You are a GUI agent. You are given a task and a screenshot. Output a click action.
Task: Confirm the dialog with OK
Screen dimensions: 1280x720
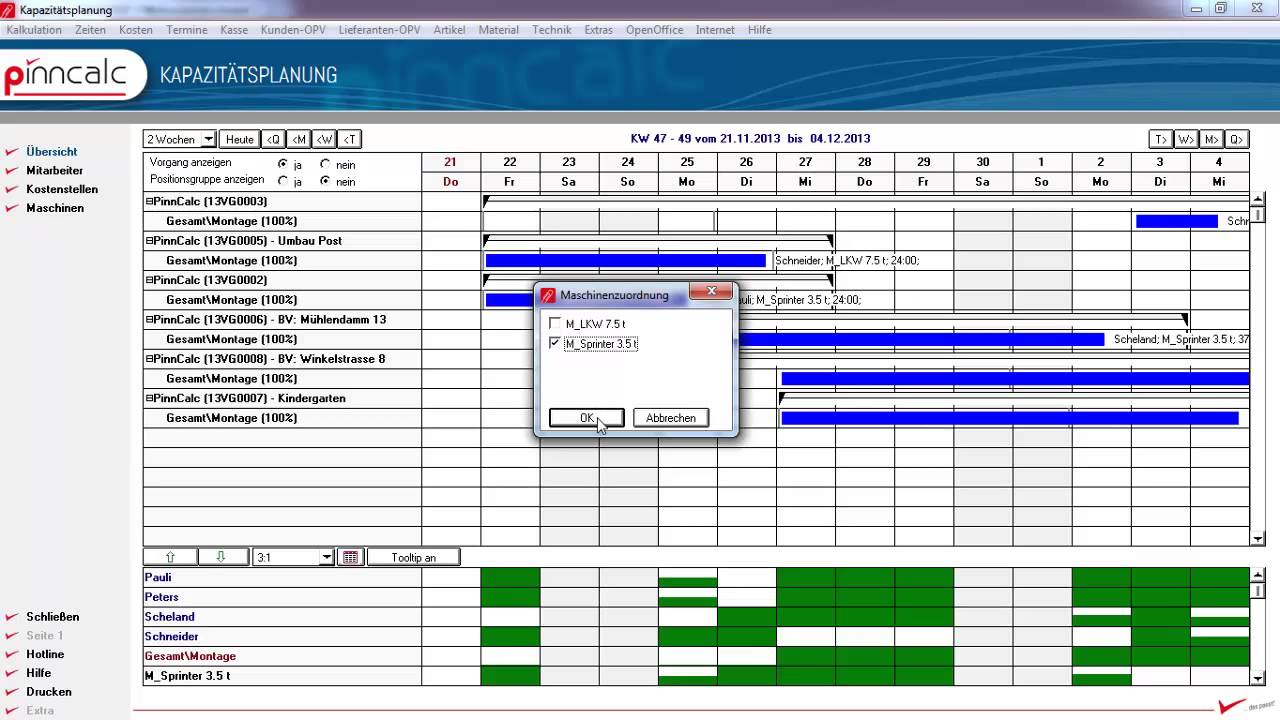coord(586,418)
